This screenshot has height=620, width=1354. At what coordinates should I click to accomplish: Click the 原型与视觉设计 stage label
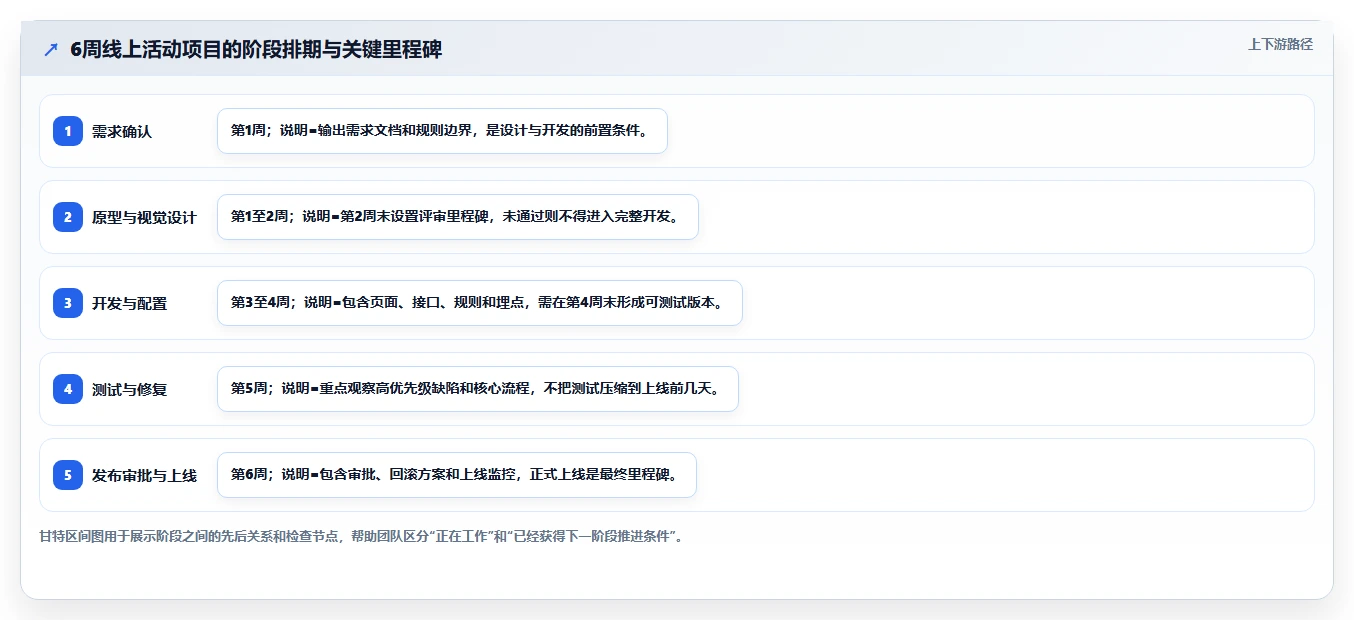point(144,217)
